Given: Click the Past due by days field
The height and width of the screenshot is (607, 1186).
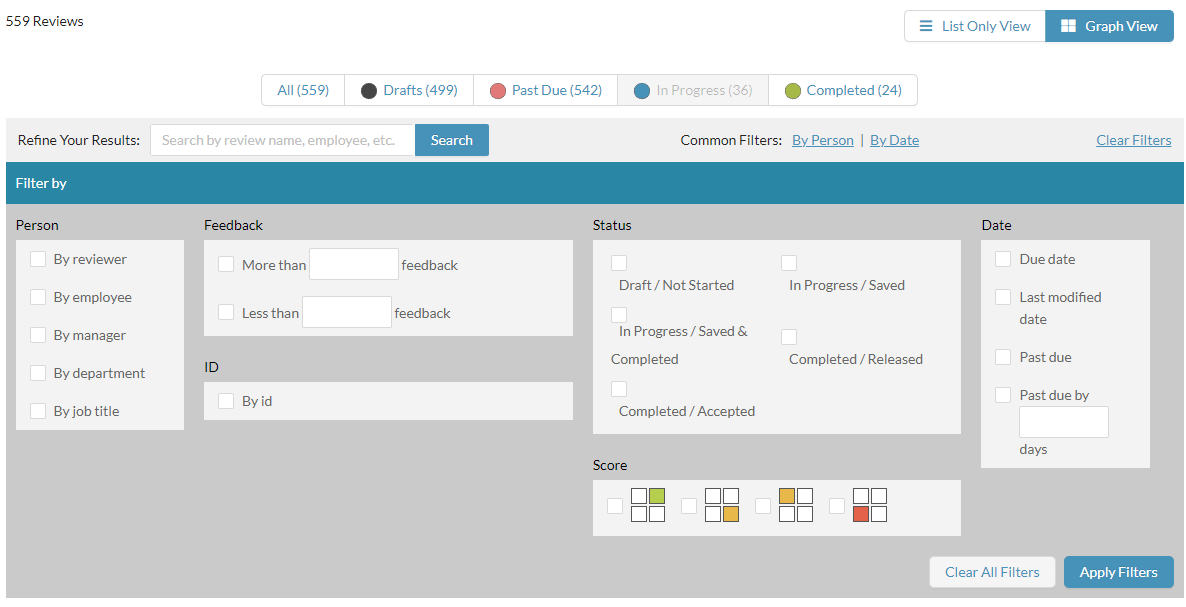Looking at the screenshot, I should [x=1063, y=422].
